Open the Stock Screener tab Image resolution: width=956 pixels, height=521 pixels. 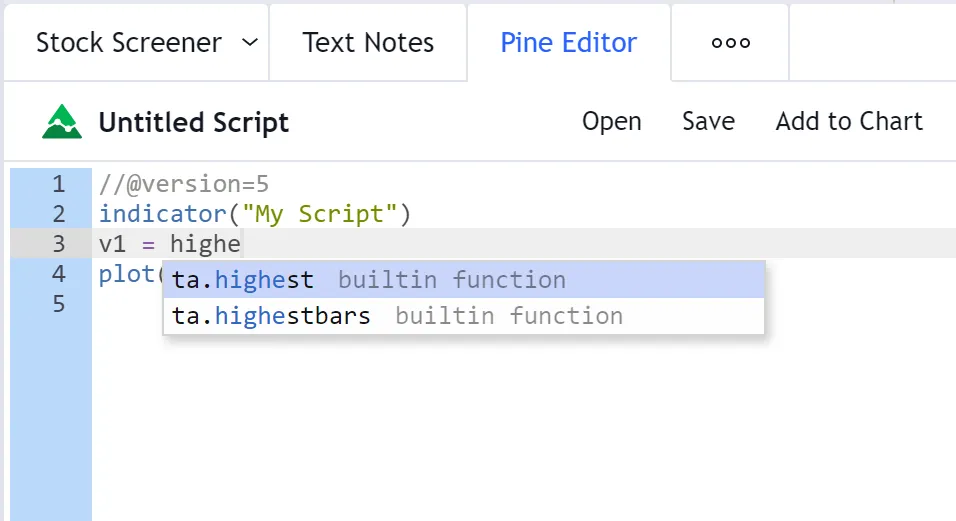click(x=128, y=43)
